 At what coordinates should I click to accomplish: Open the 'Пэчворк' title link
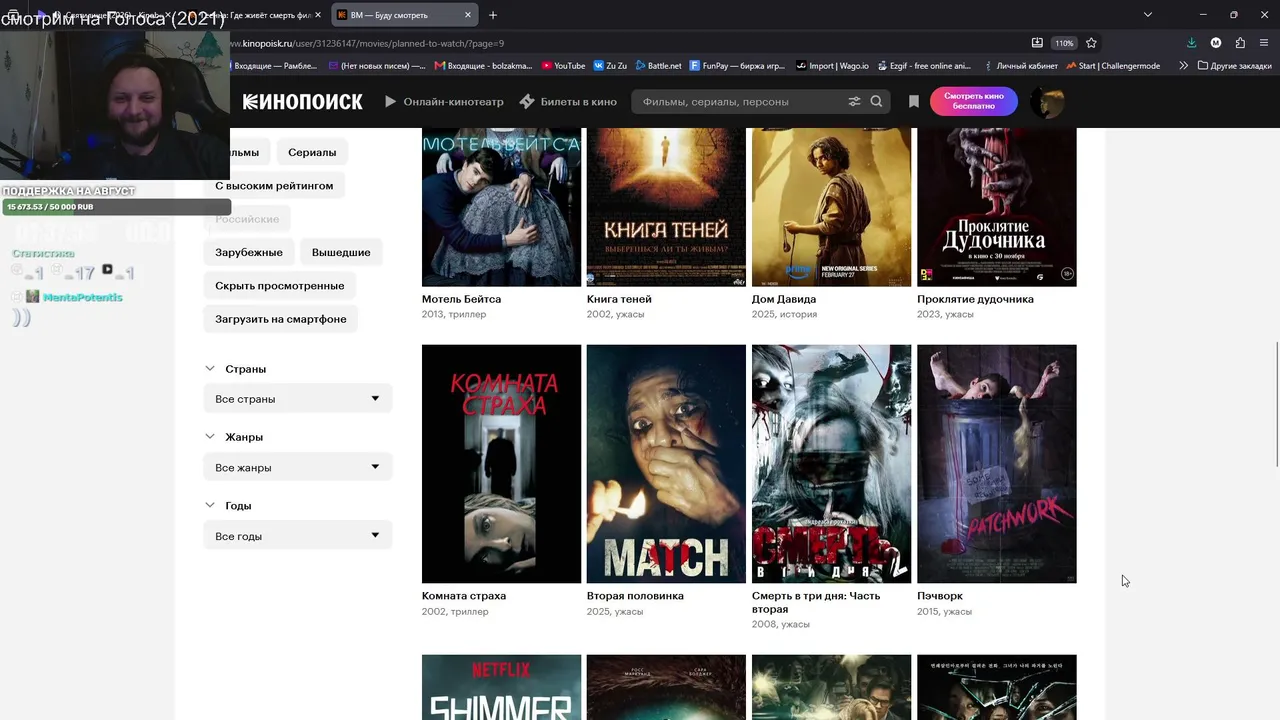[x=940, y=596]
